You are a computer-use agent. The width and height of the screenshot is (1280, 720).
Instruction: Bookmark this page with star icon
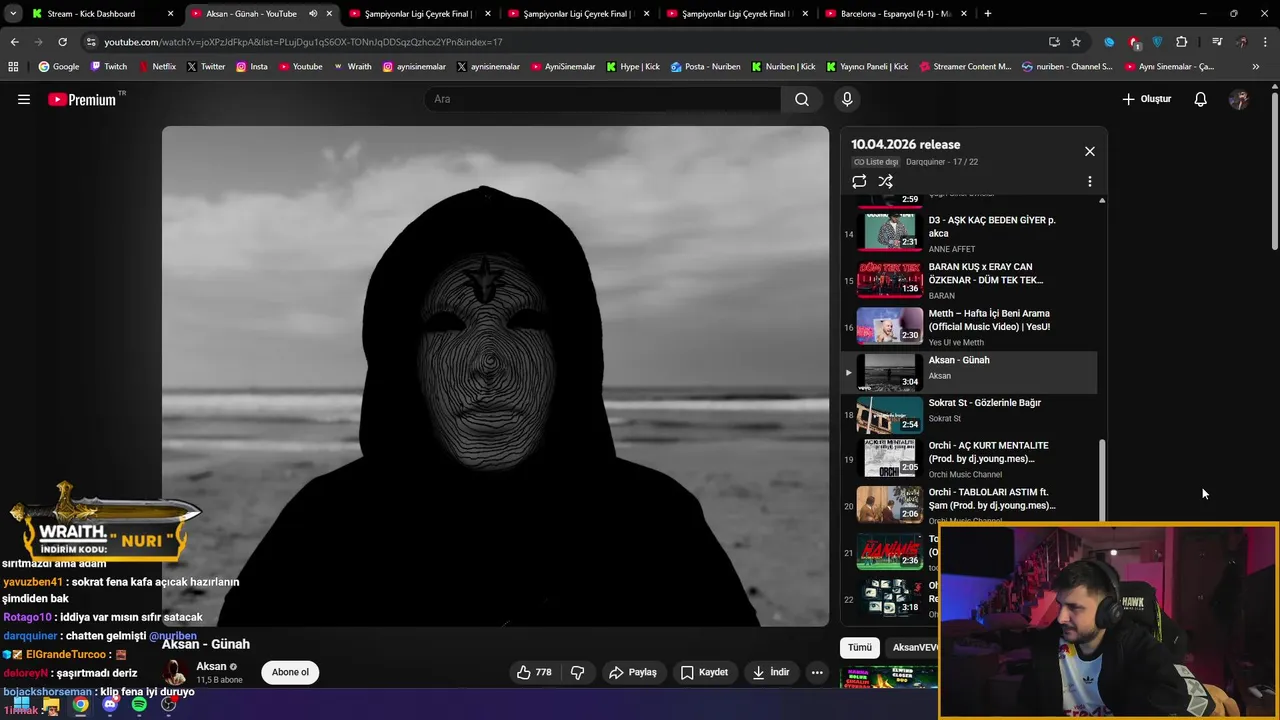pyautogui.click(x=1076, y=42)
